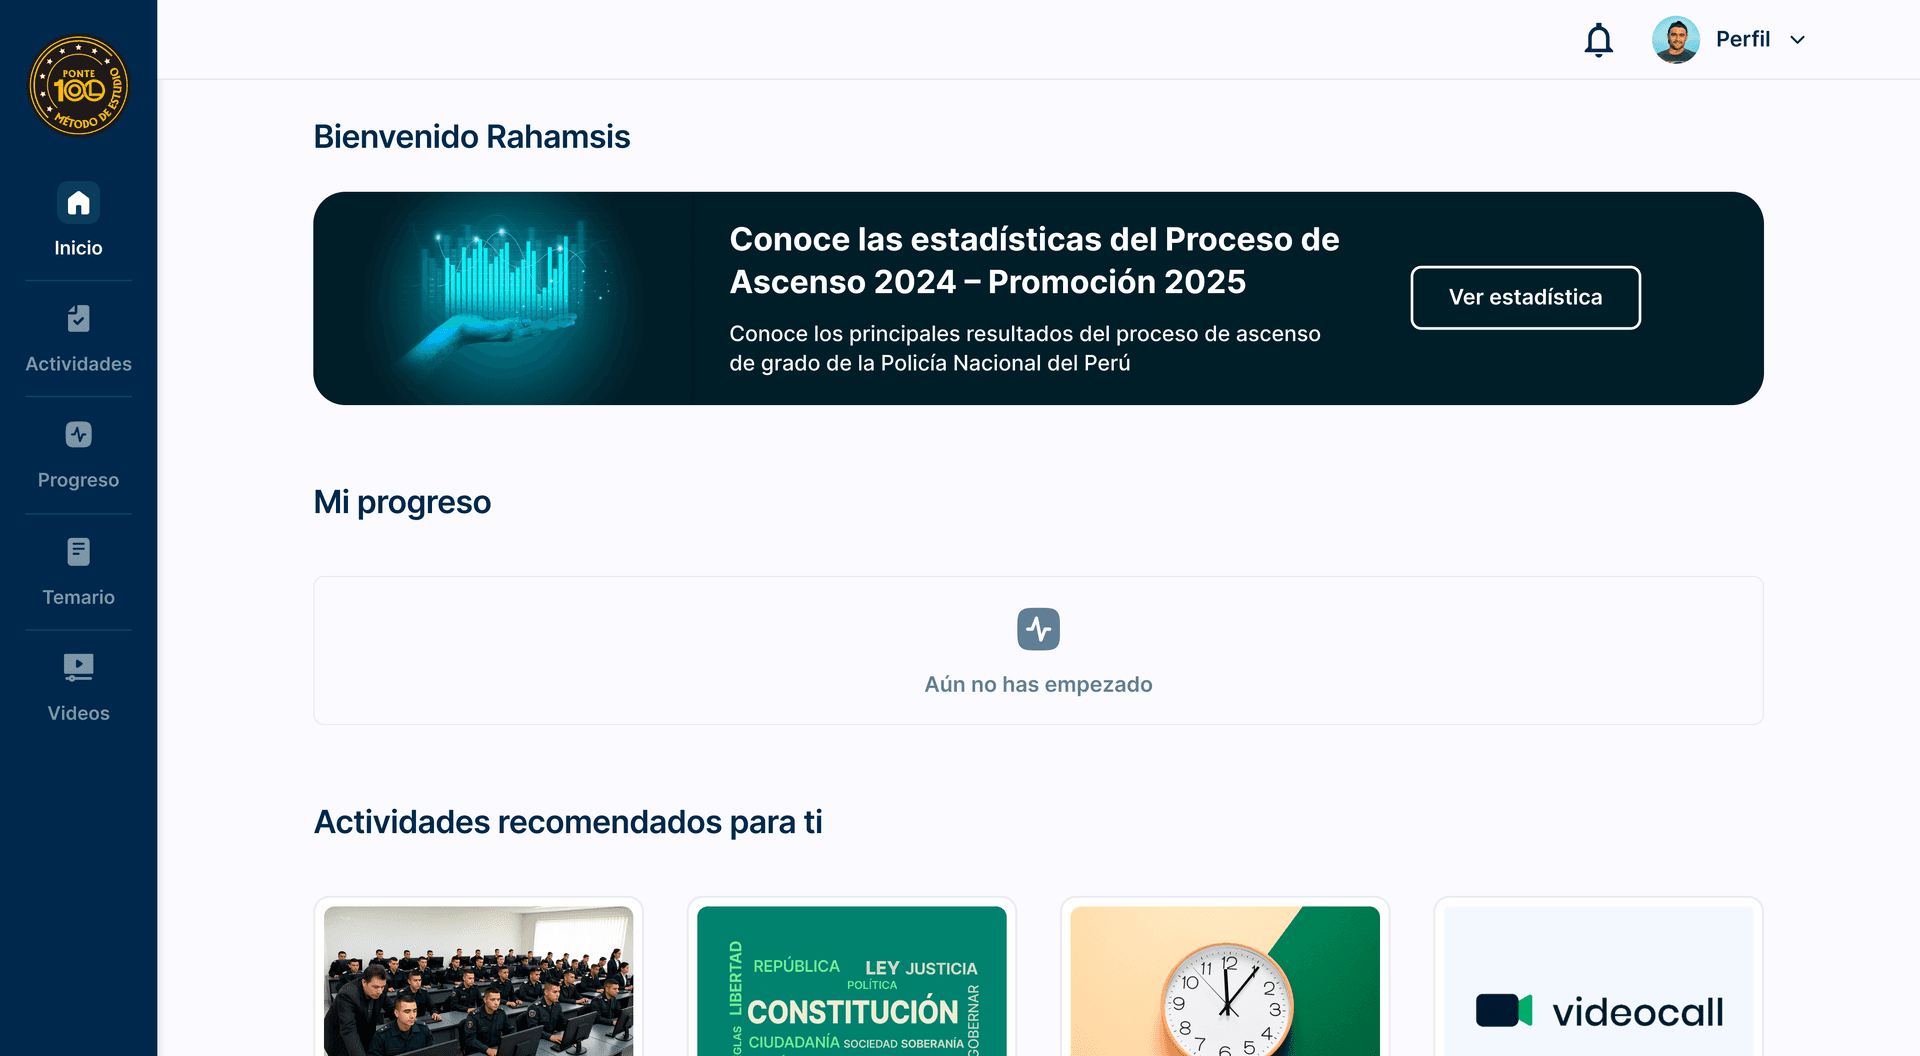Click the notification bell
This screenshot has height=1056, width=1920.
pos(1597,39)
